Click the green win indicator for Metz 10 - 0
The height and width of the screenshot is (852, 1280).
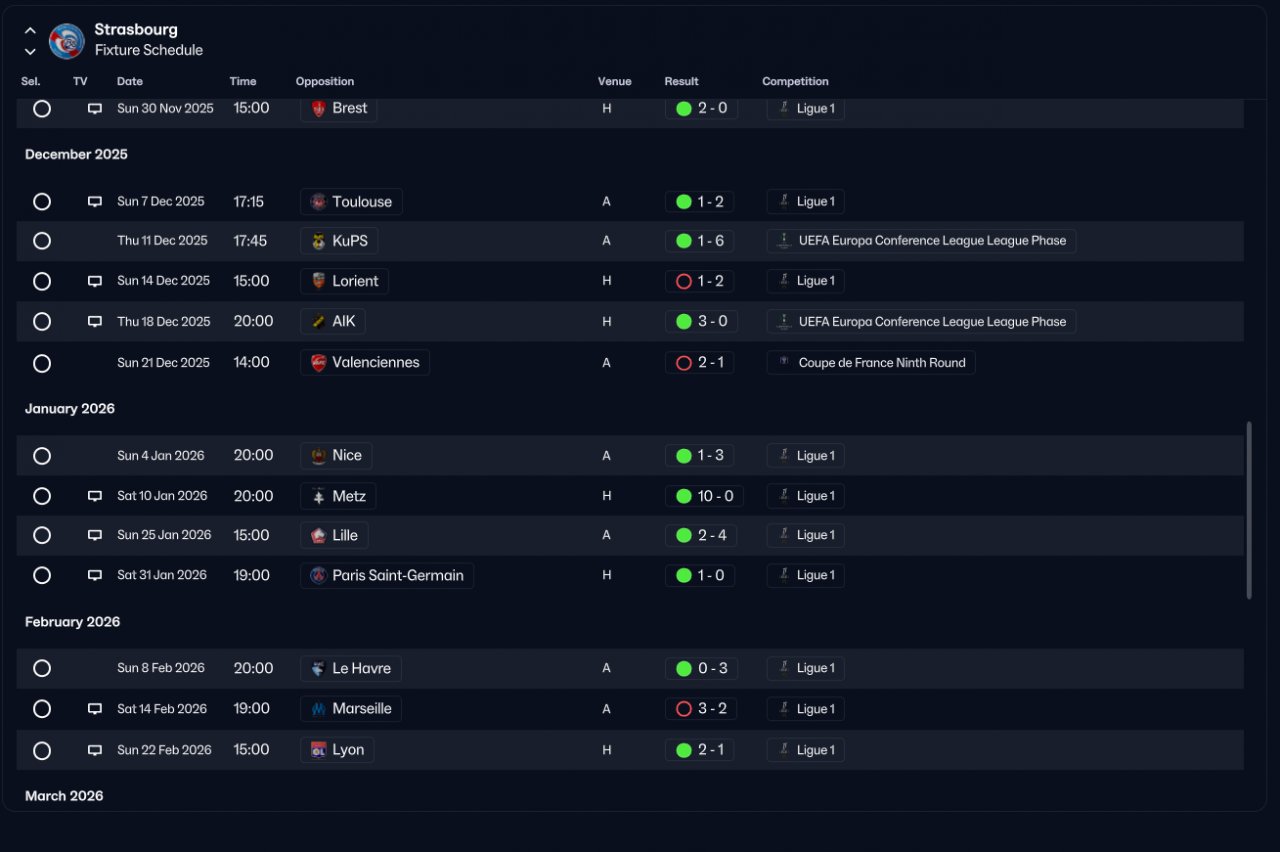click(684, 496)
